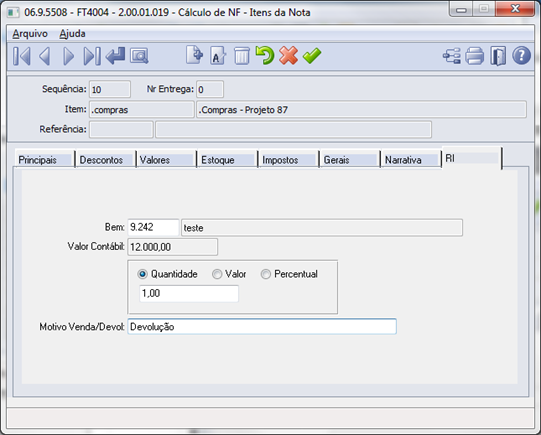This screenshot has width=541, height=435.
Task: Switch to the Principais tab
Action: coord(44,160)
